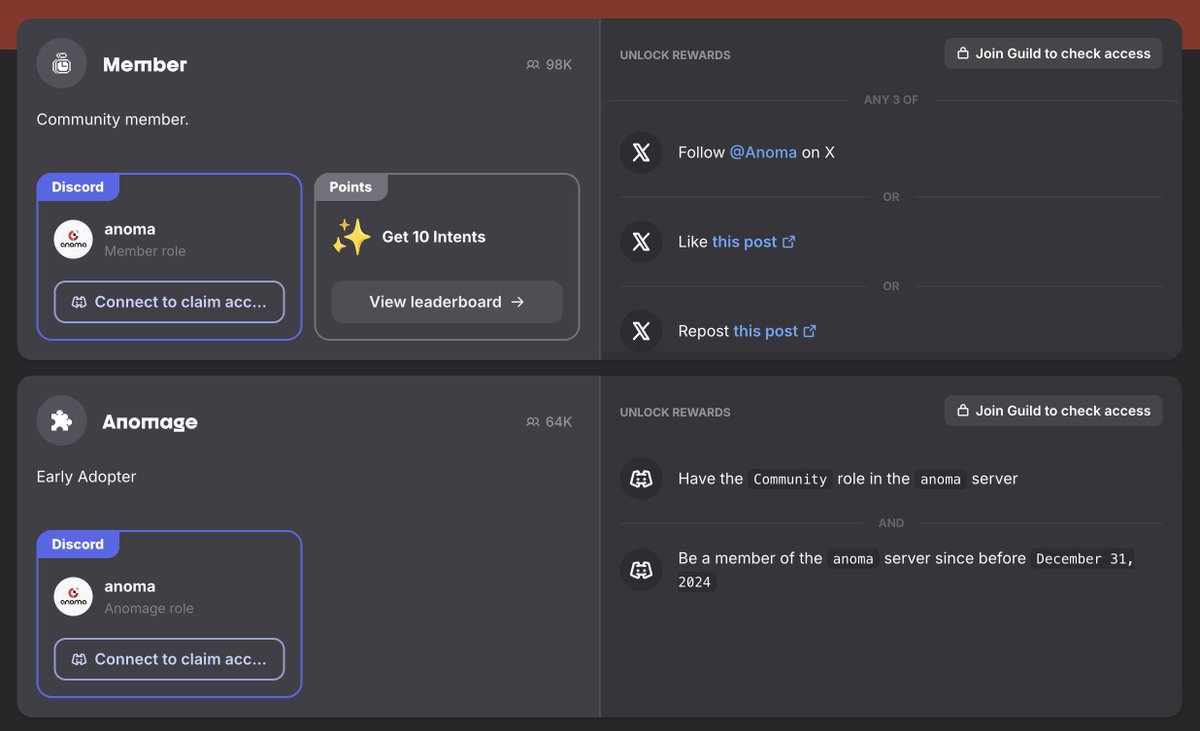Click the 'AND' separator label
1200x731 pixels.
891,523
